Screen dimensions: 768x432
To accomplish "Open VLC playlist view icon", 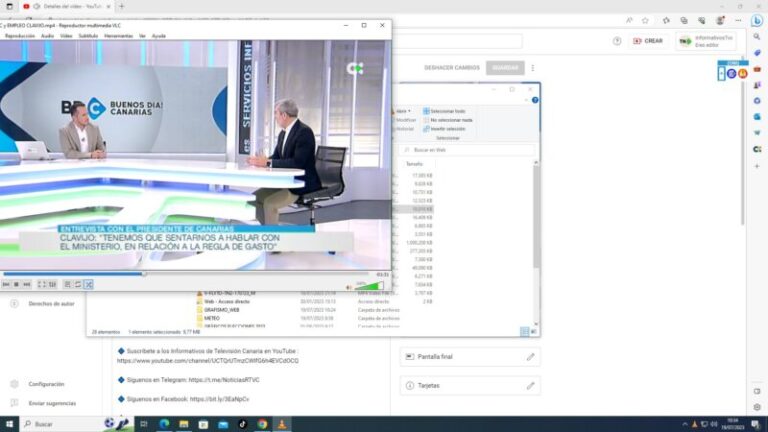I will pyautogui.click(x=66, y=285).
